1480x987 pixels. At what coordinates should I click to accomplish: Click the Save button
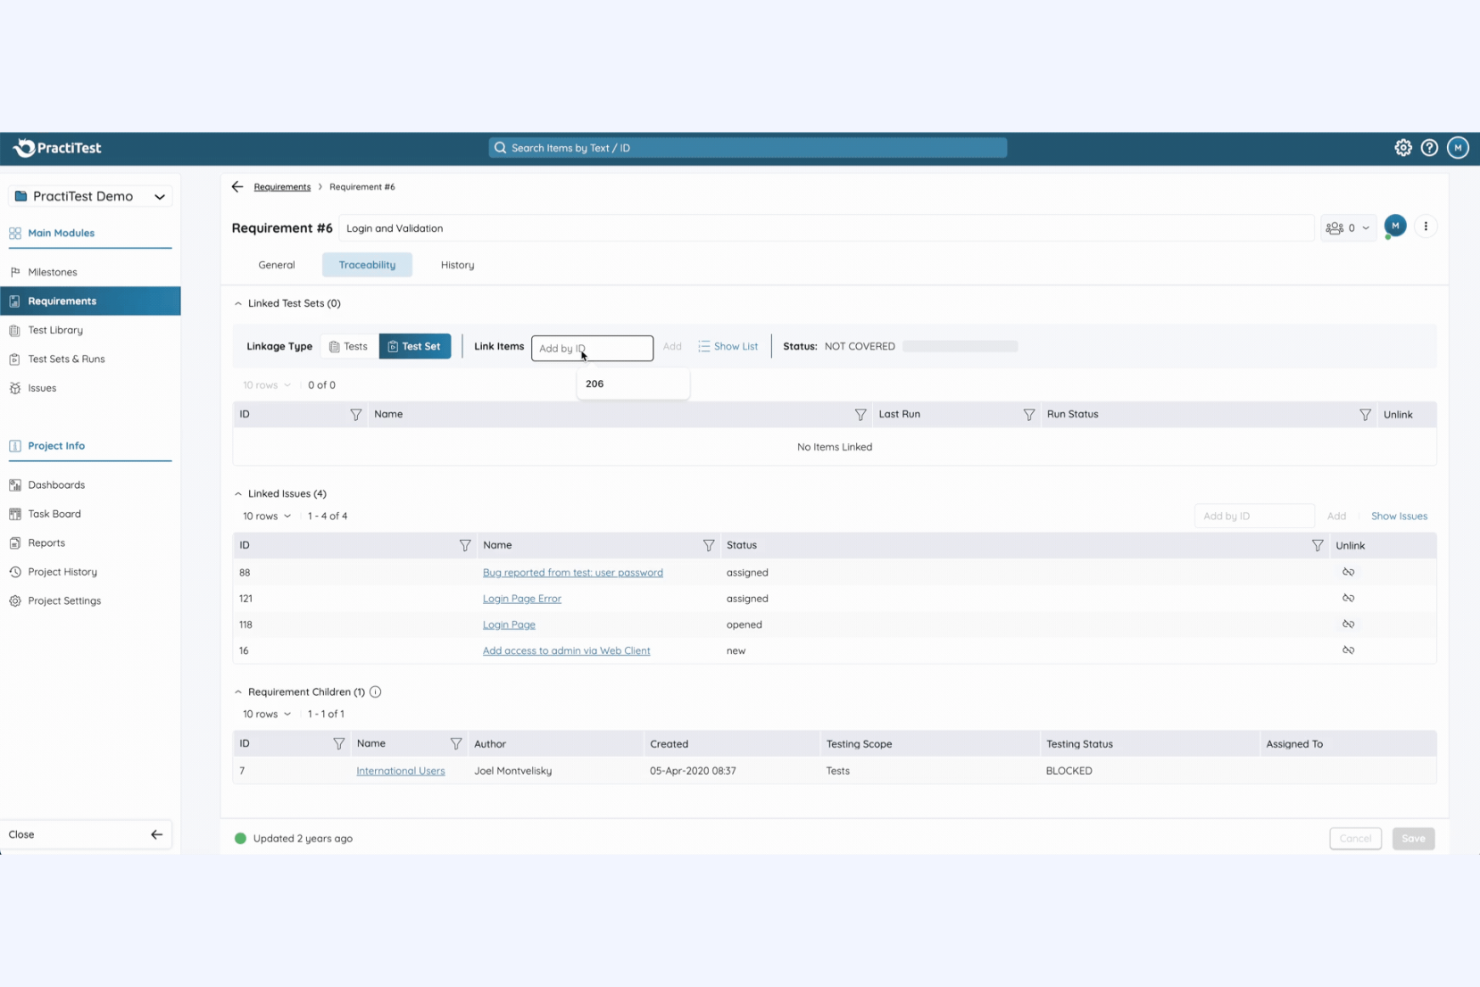coord(1413,838)
